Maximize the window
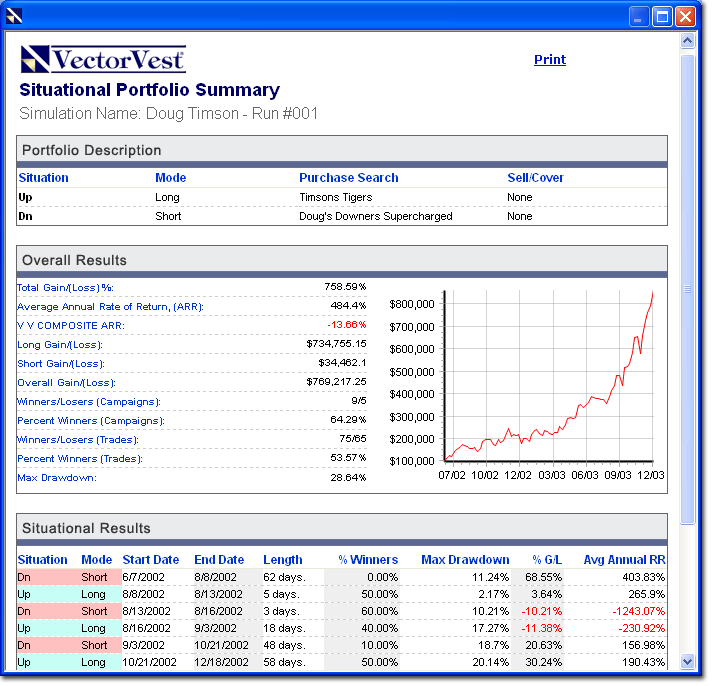Image resolution: width=712 pixels, height=686 pixels. (662, 16)
